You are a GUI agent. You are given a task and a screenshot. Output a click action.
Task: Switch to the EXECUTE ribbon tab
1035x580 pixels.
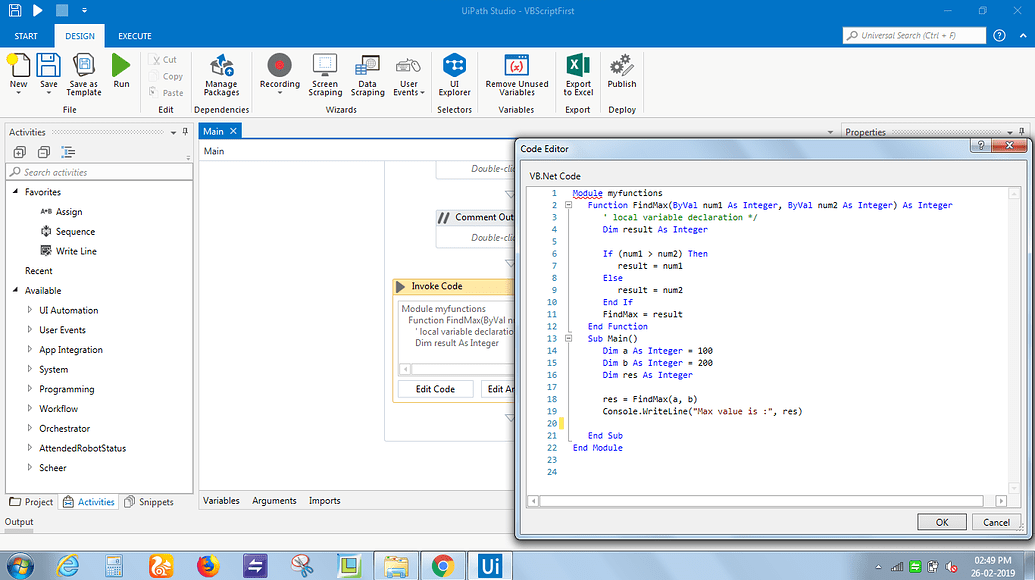[x=135, y=36]
